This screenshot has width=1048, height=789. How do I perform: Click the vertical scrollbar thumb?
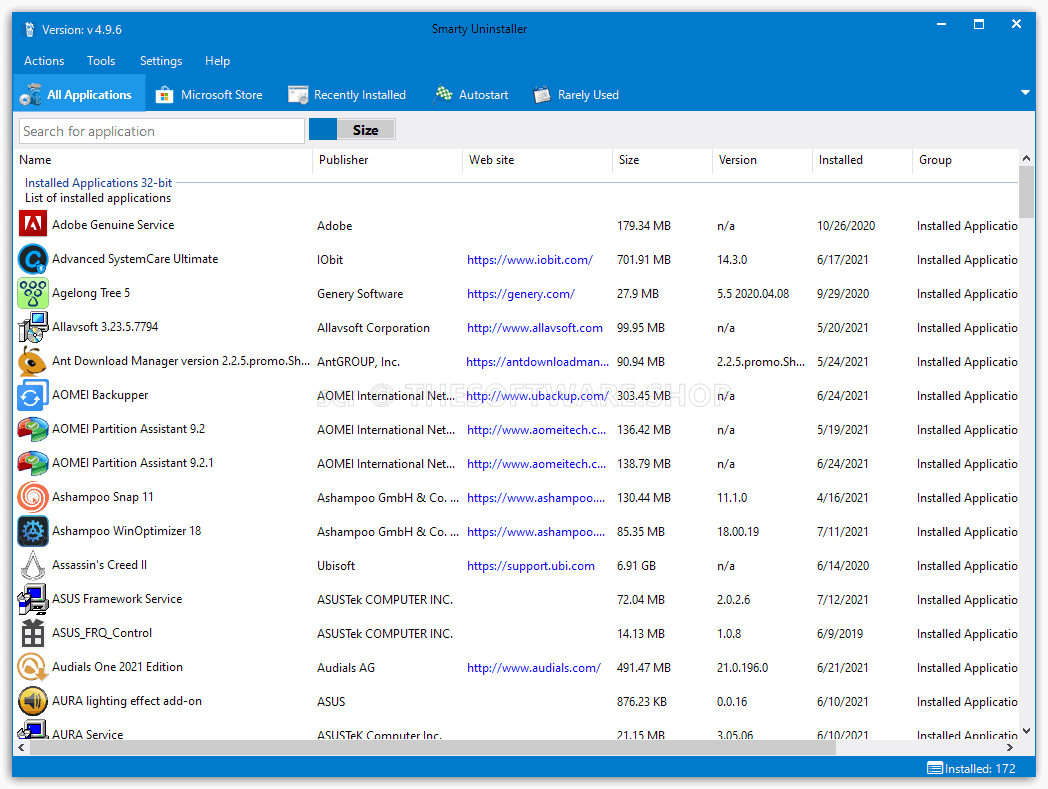[1026, 191]
